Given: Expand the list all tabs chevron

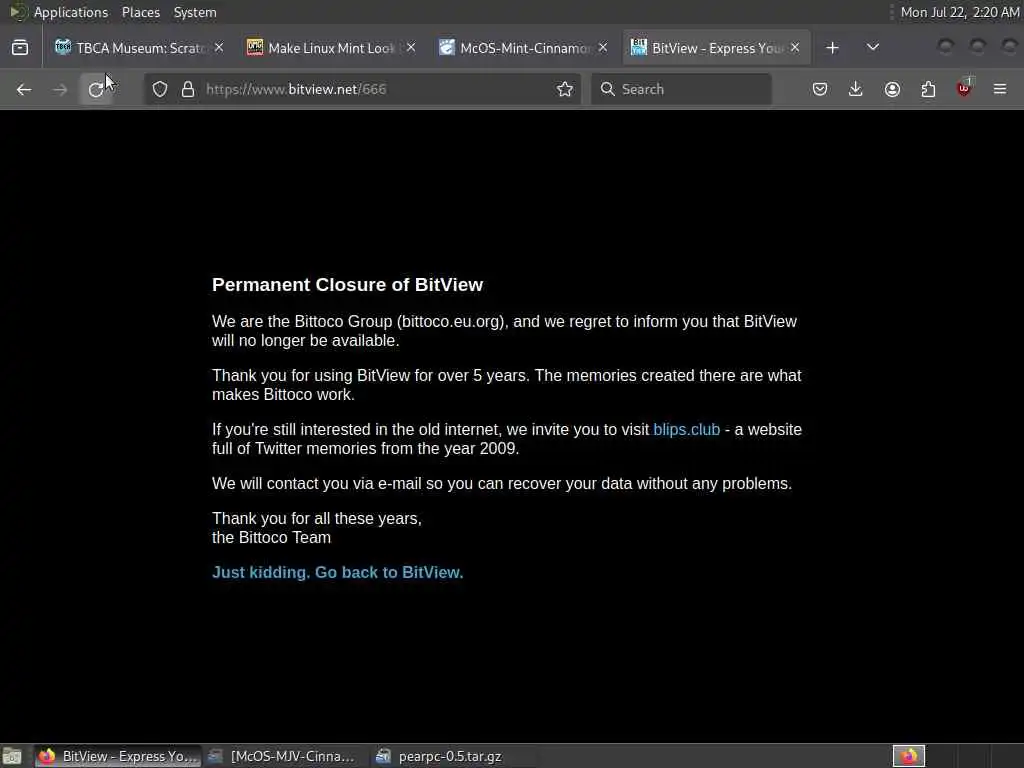Looking at the screenshot, I should (x=872, y=48).
